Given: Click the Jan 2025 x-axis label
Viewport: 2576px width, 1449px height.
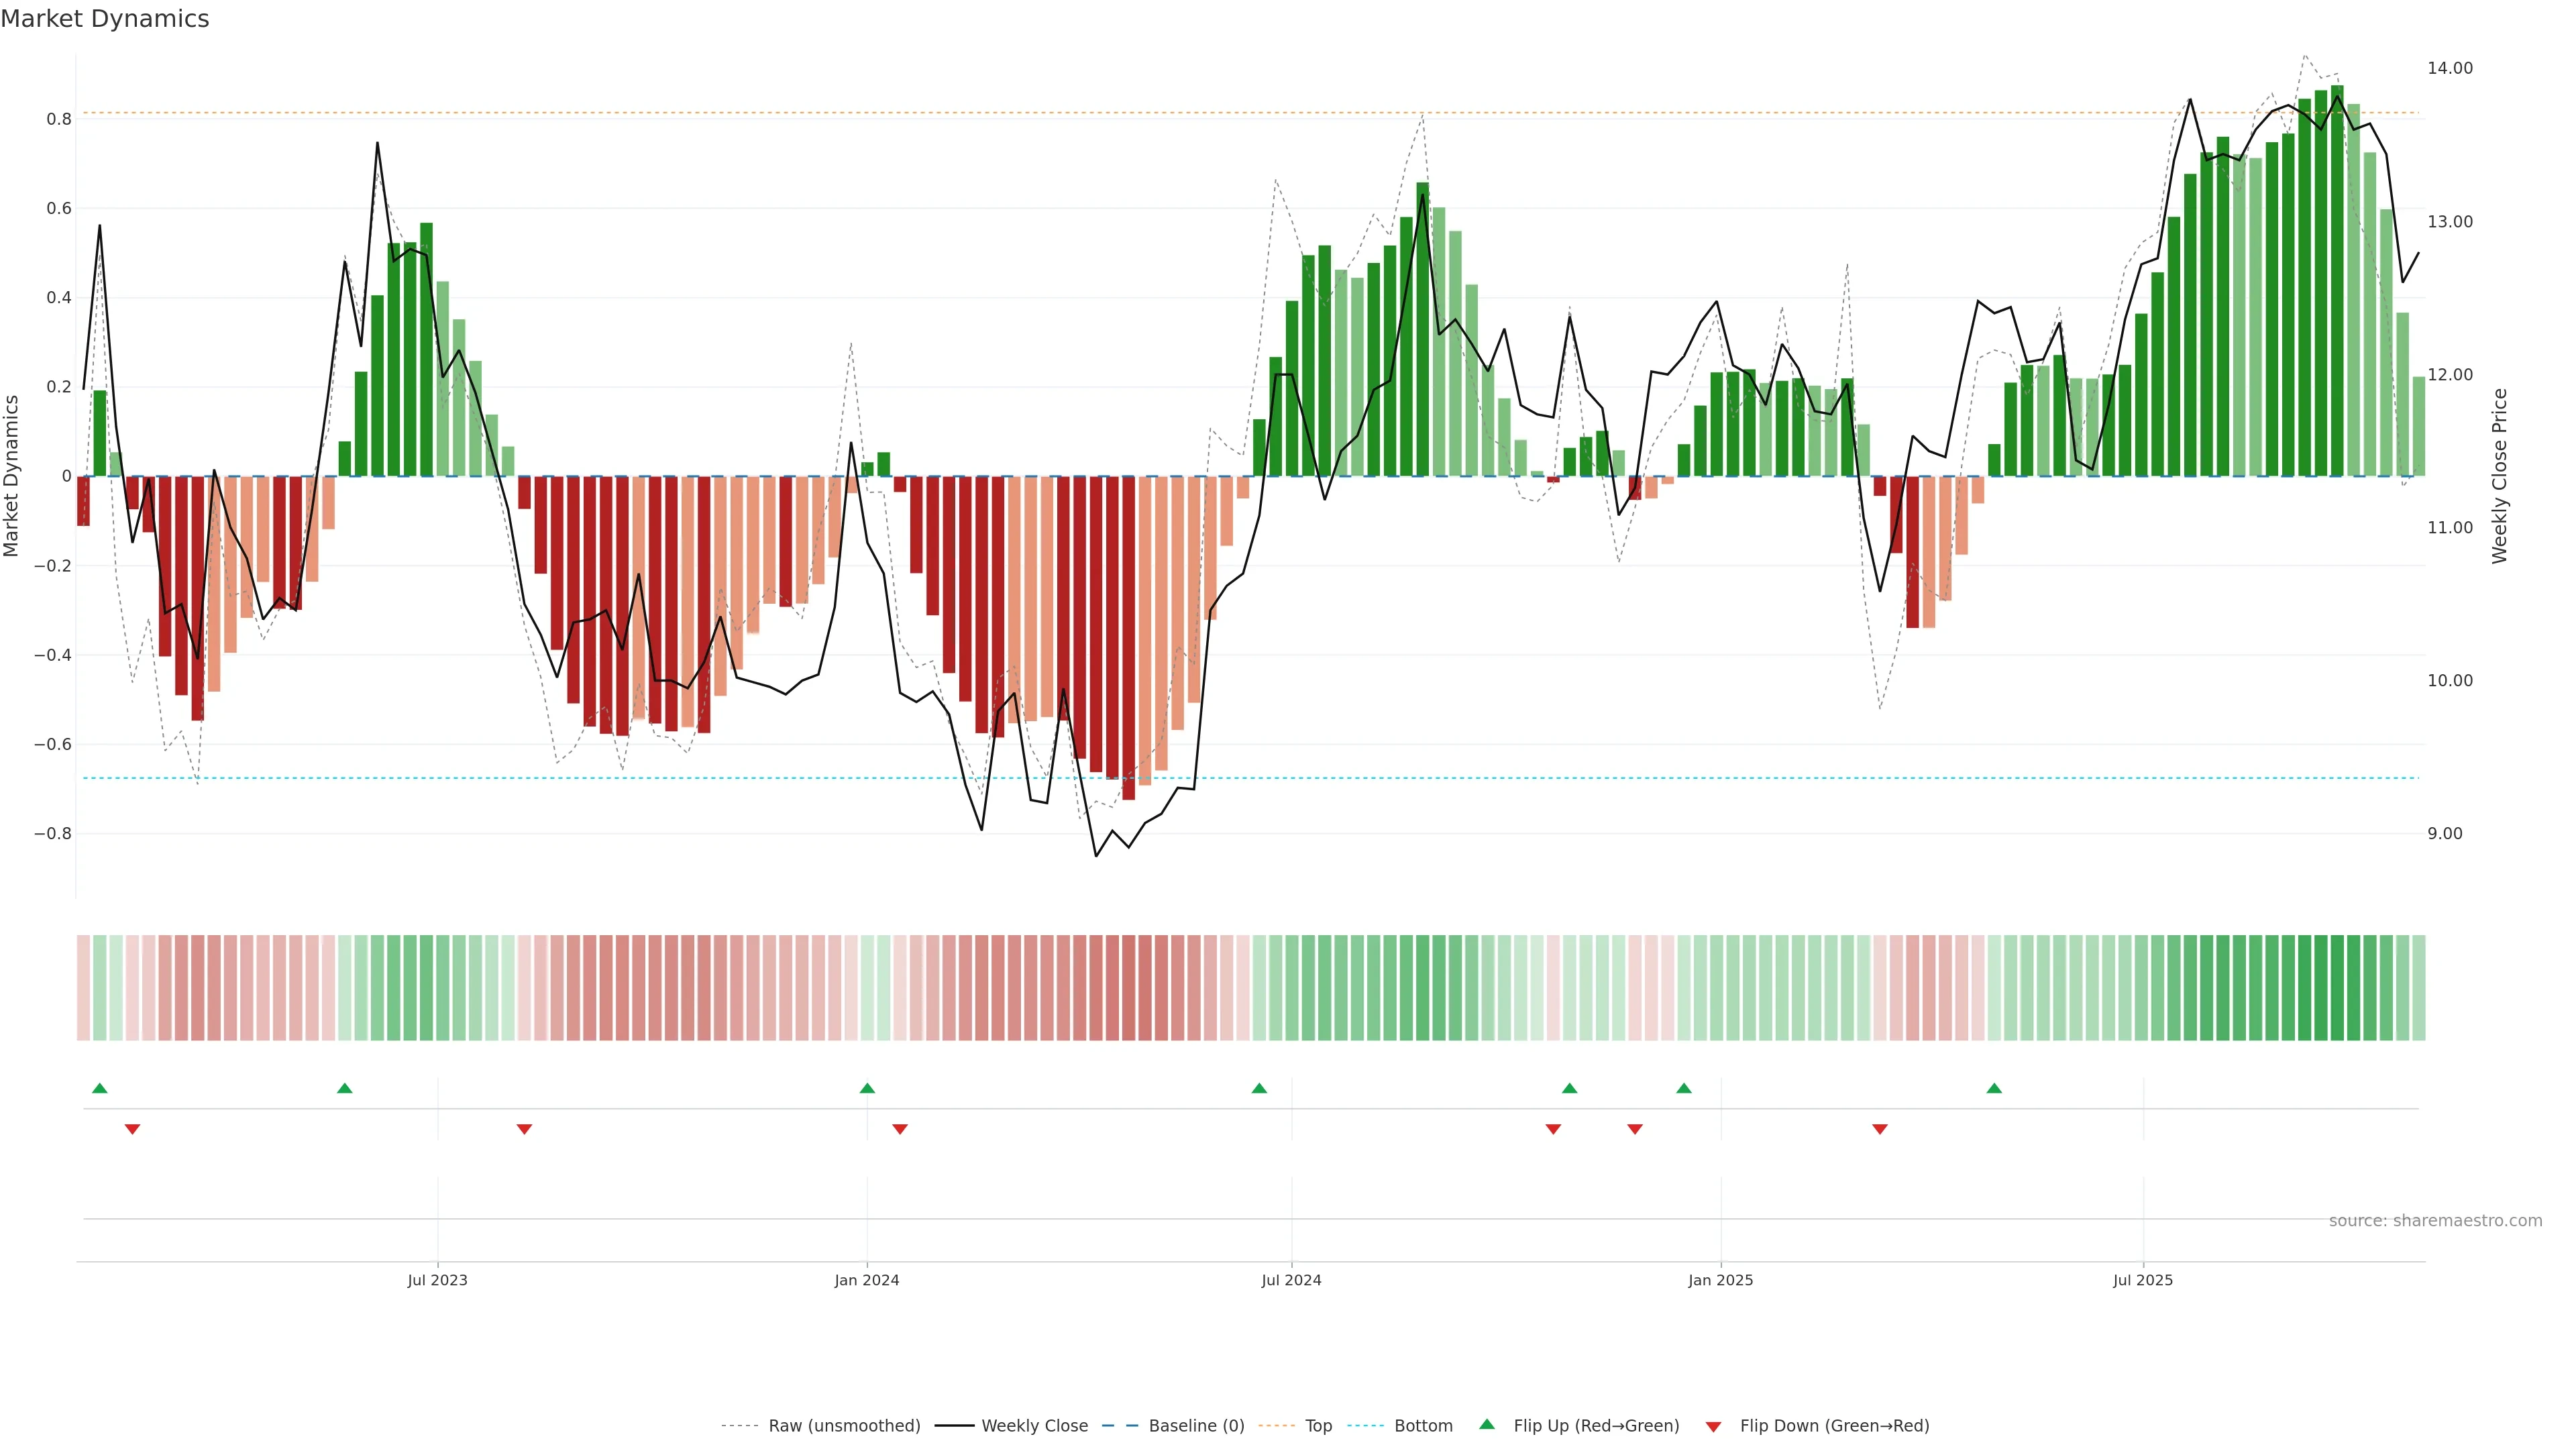Looking at the screenshot, I should click(x=1720, y=1280).
